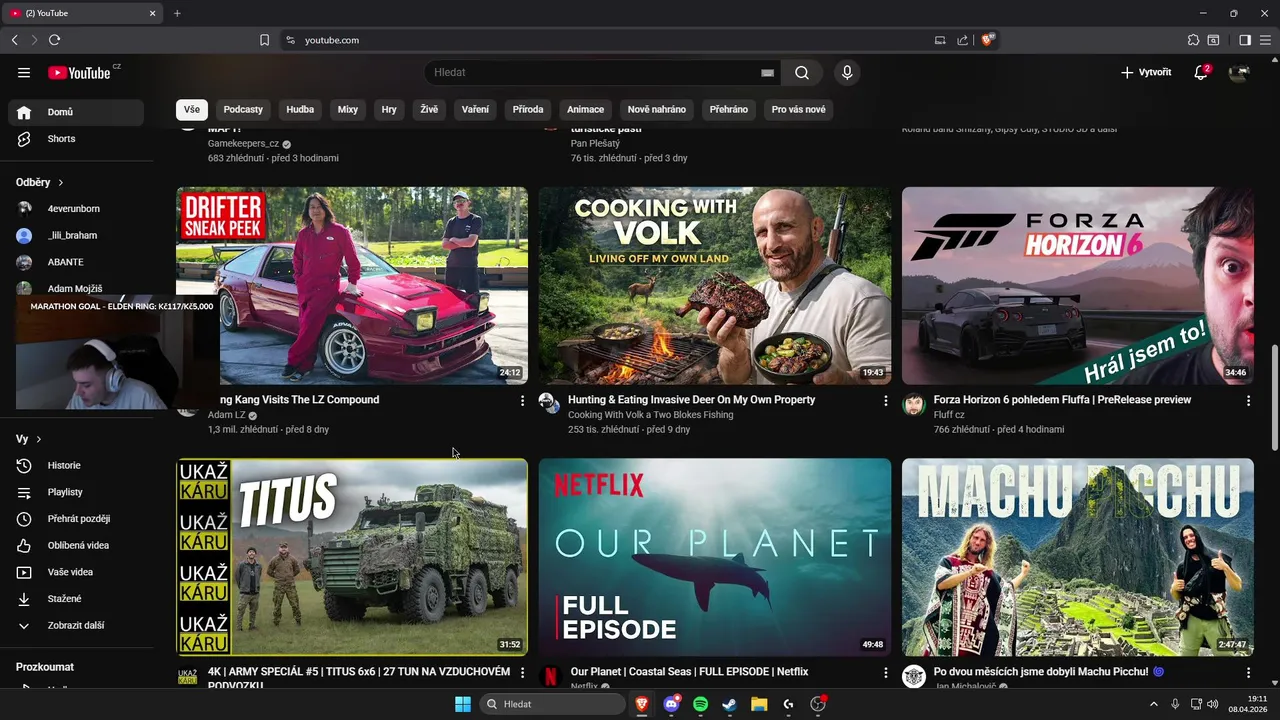Click the YouTube logo
This screenshot has width=1280, height=720.
pyautogui.click(x=79, y=73)
